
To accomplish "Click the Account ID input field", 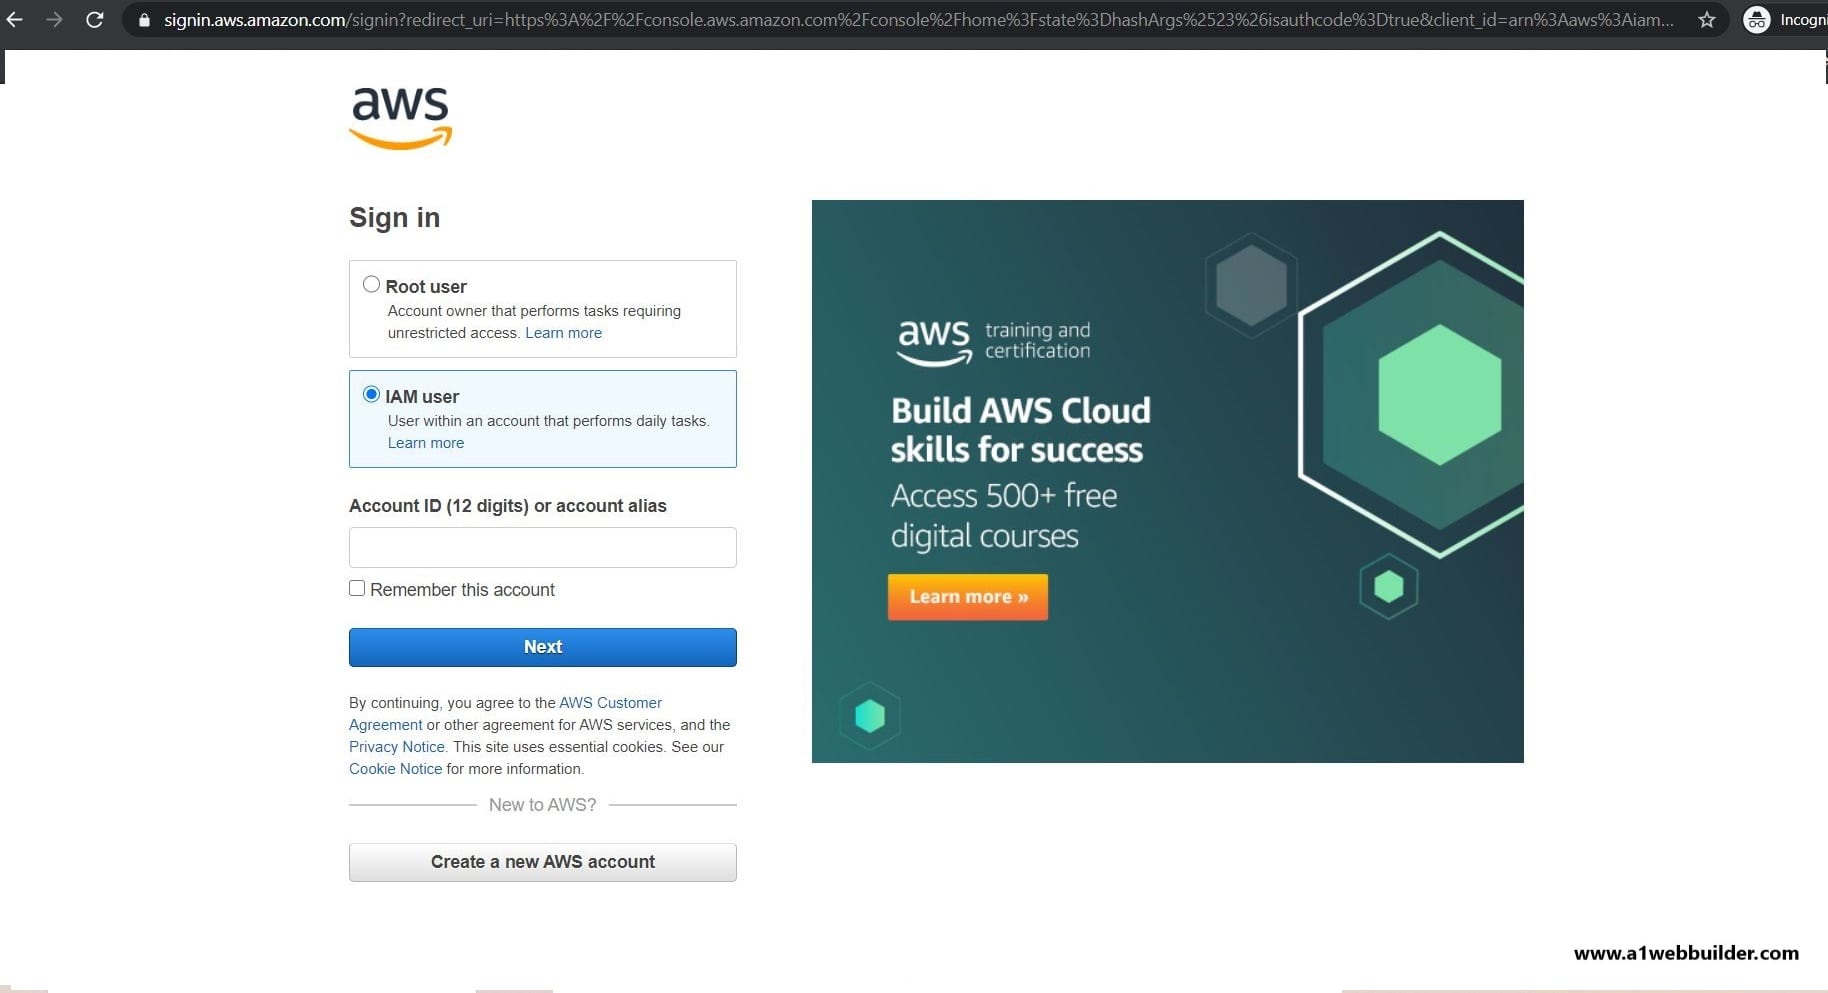I will (542, 547).
